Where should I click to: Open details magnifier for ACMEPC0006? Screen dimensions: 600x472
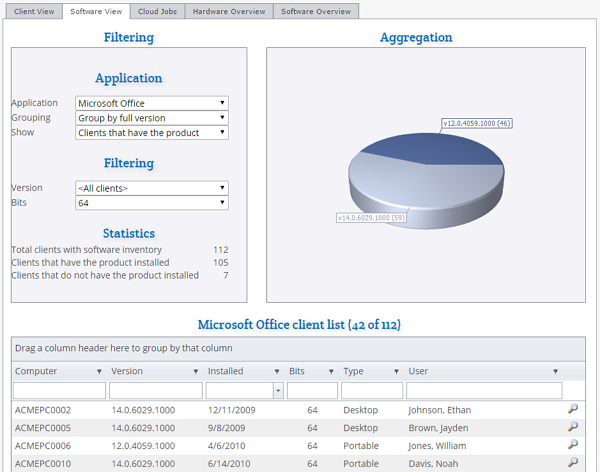tap(572, 444)
